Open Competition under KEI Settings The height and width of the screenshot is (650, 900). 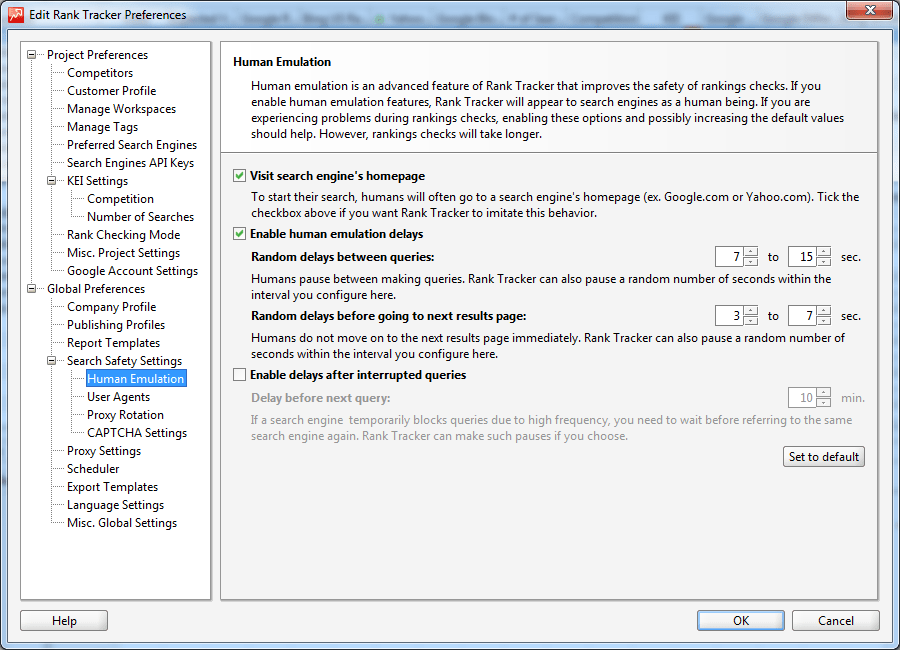tap(121, 199)
